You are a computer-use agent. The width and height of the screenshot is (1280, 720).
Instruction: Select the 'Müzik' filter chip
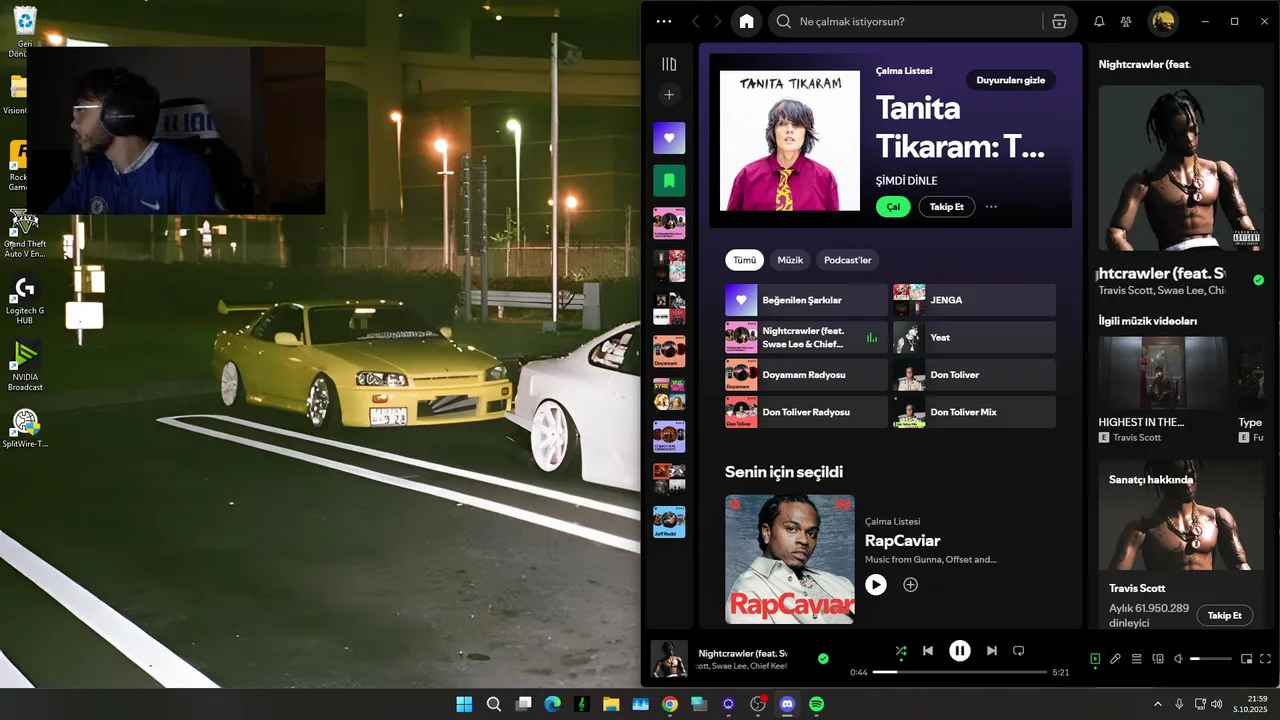click(x=790, y=260)
